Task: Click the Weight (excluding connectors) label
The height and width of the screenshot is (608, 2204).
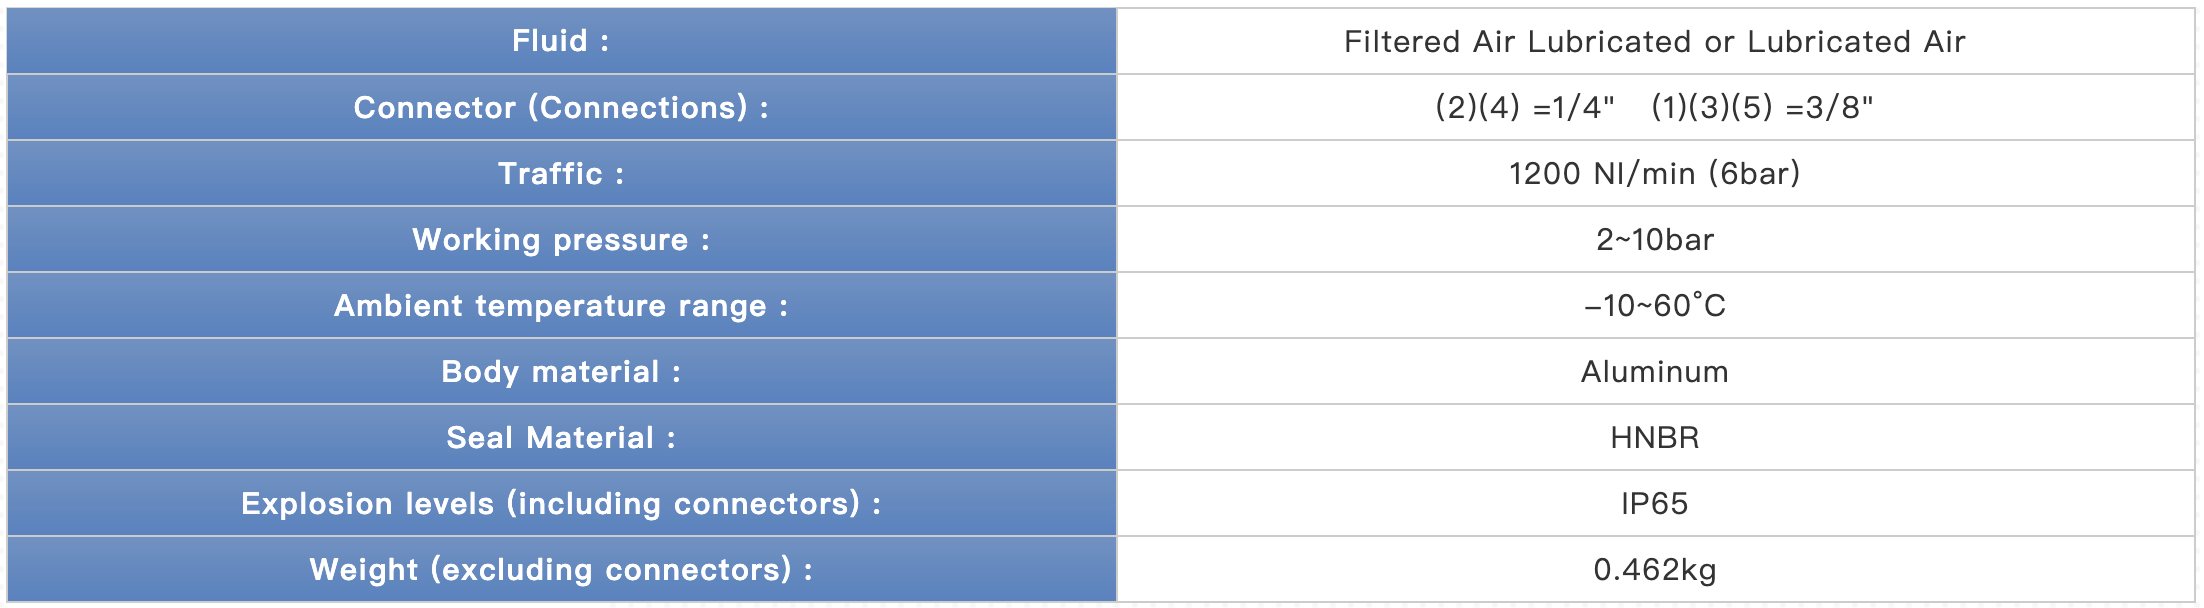Action: 561,569
